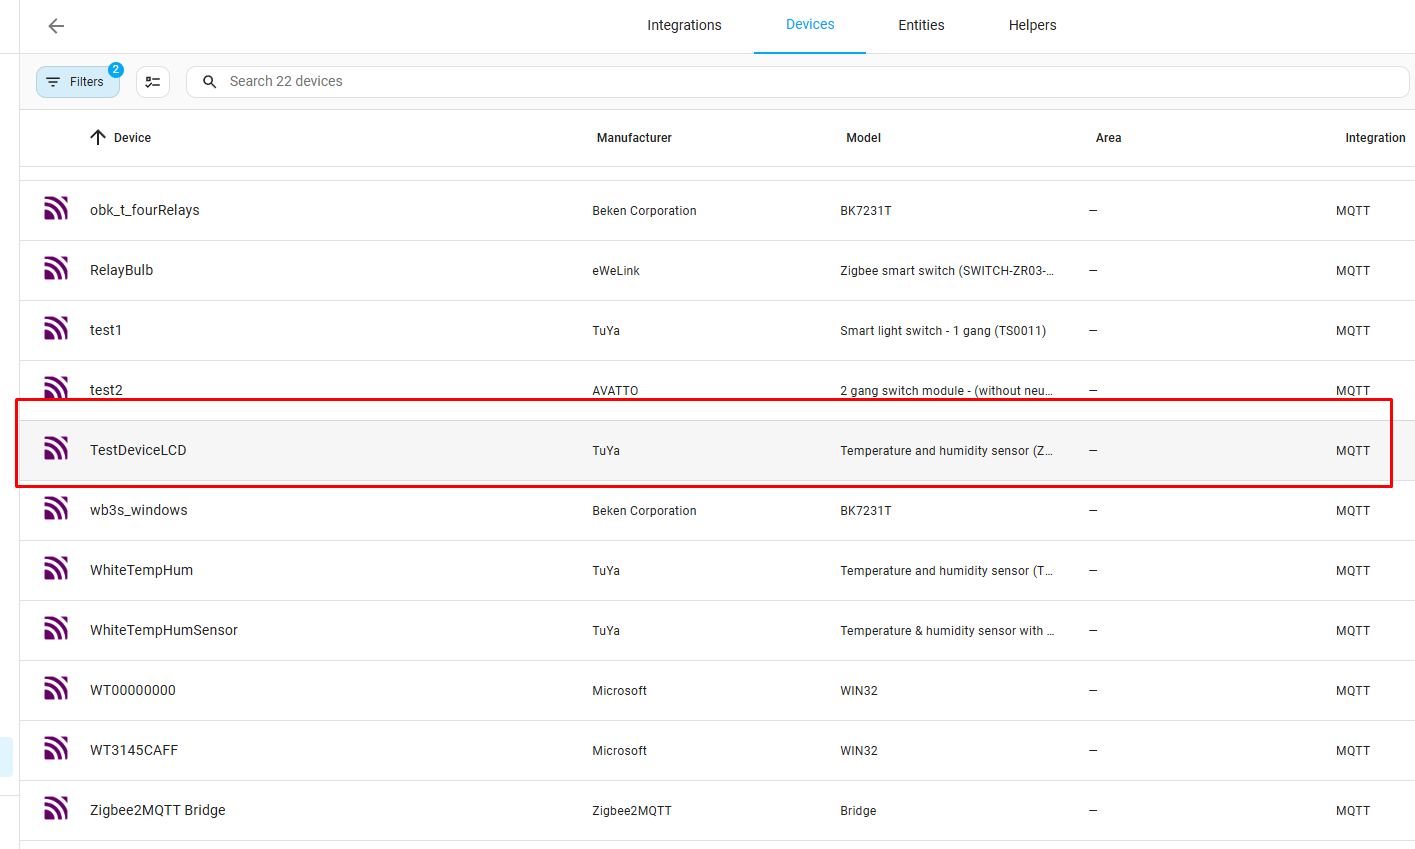Switch to the Devices tab
Image resolution: width=1415 pixels, height=849 pixels.
[810, 25]
